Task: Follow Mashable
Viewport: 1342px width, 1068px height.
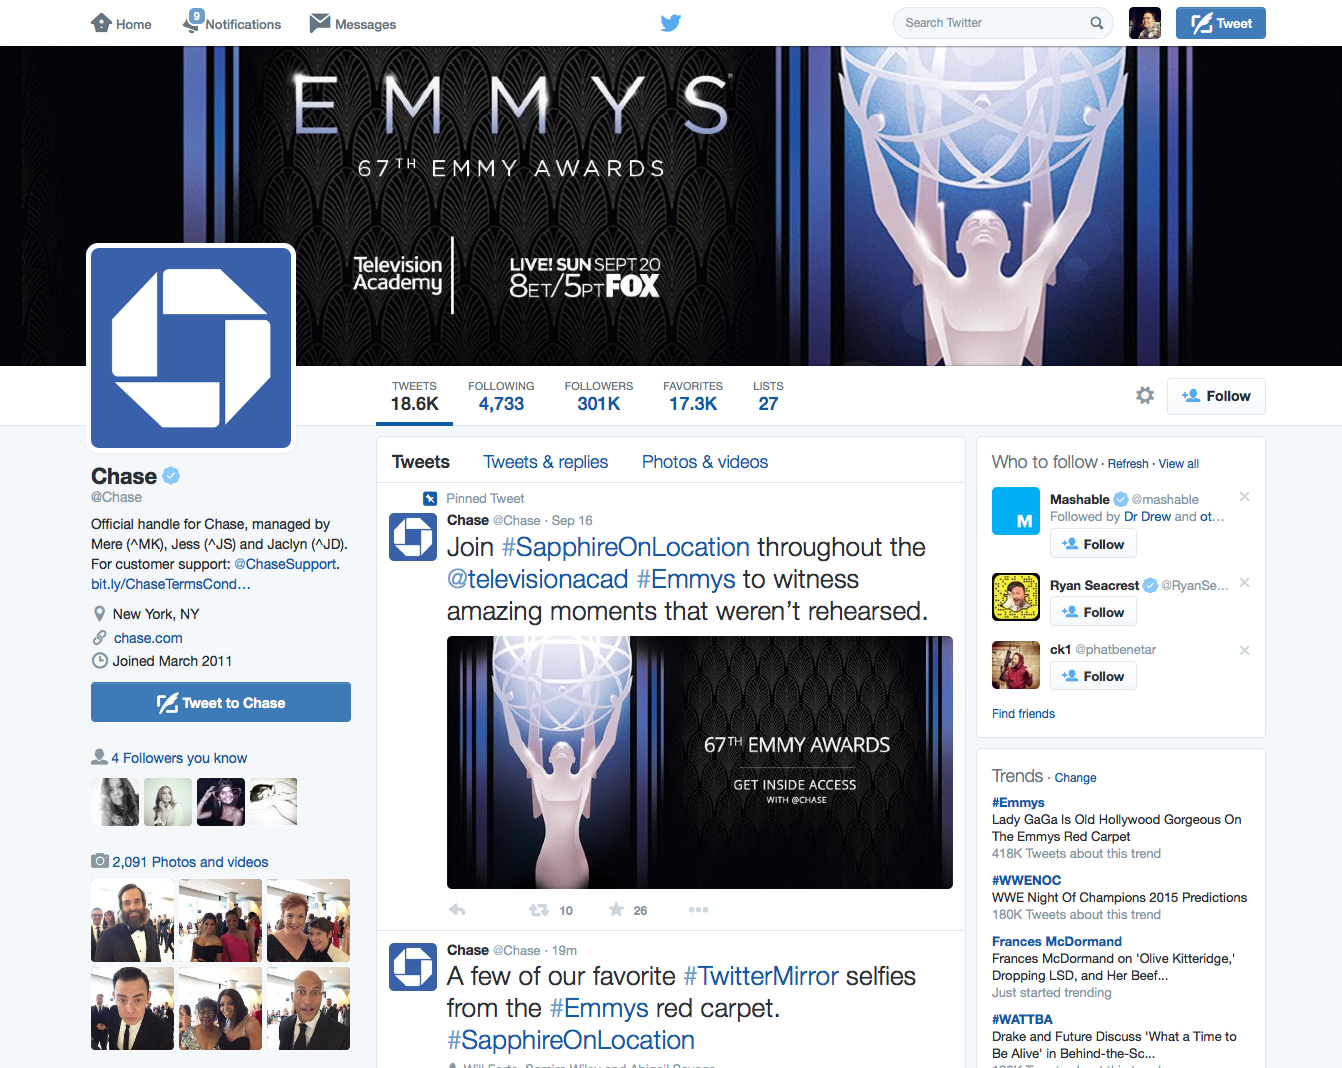Action: pyautogui.click(x=1093, y=544)
